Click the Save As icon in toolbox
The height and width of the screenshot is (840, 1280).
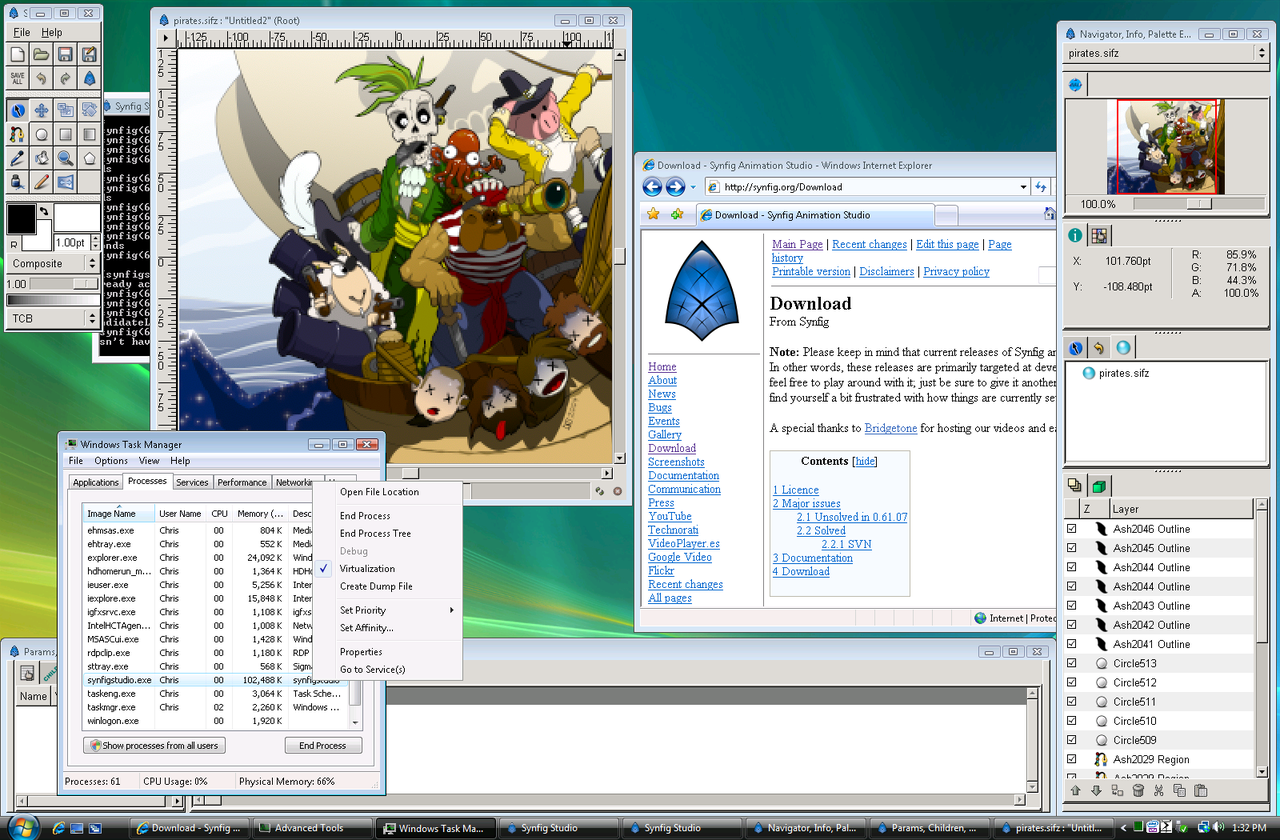89,54
